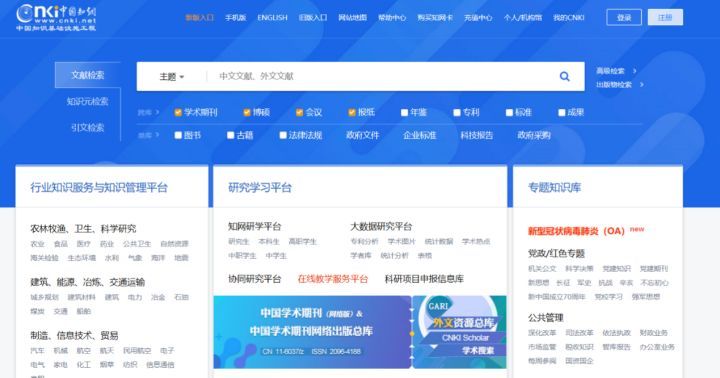Click the 注册 button
Image resolution: width=720 pixels, height=378 pixels.
click(665, 17)
